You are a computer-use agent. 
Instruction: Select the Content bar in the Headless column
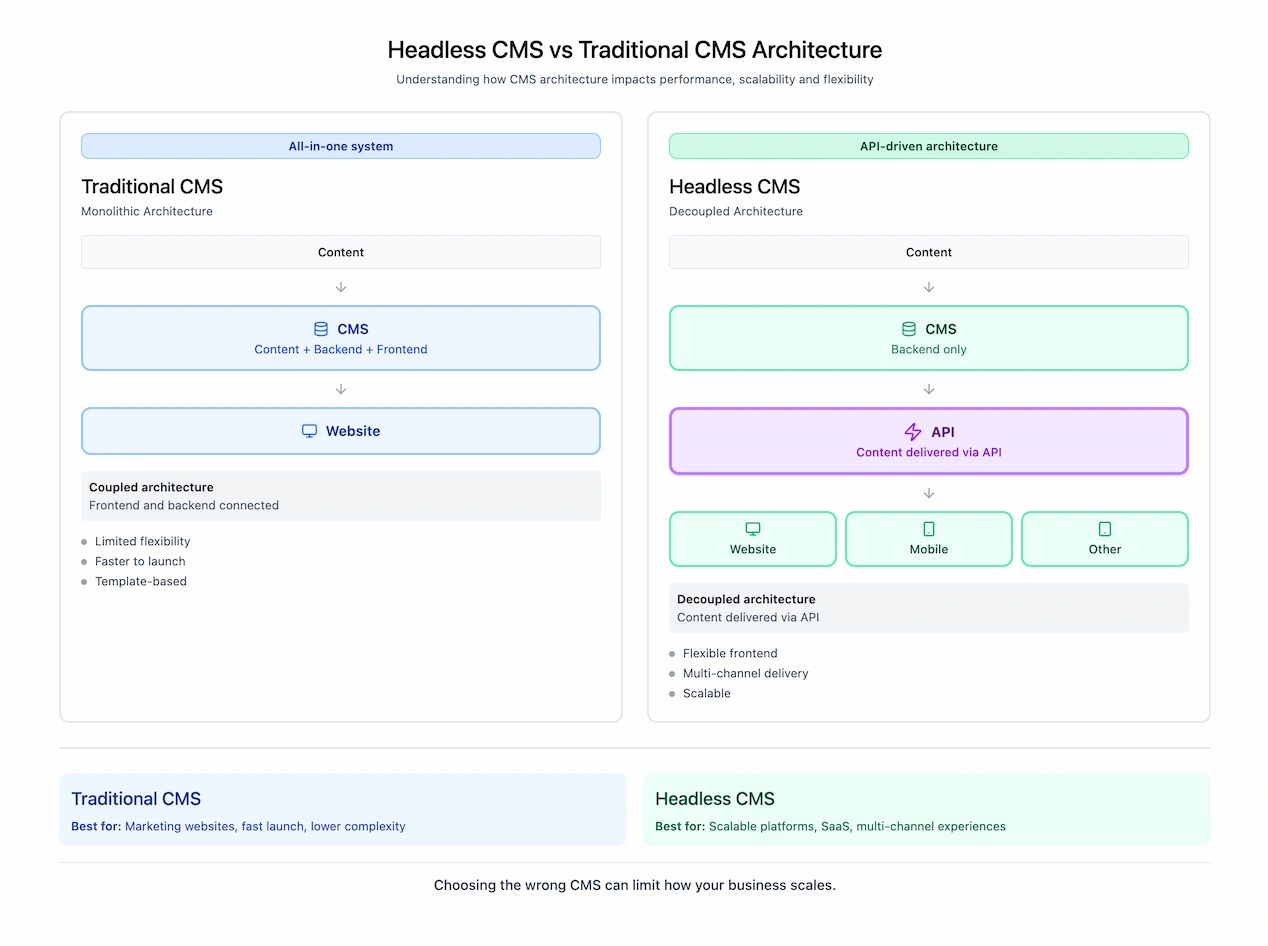(x=928, y=252)
